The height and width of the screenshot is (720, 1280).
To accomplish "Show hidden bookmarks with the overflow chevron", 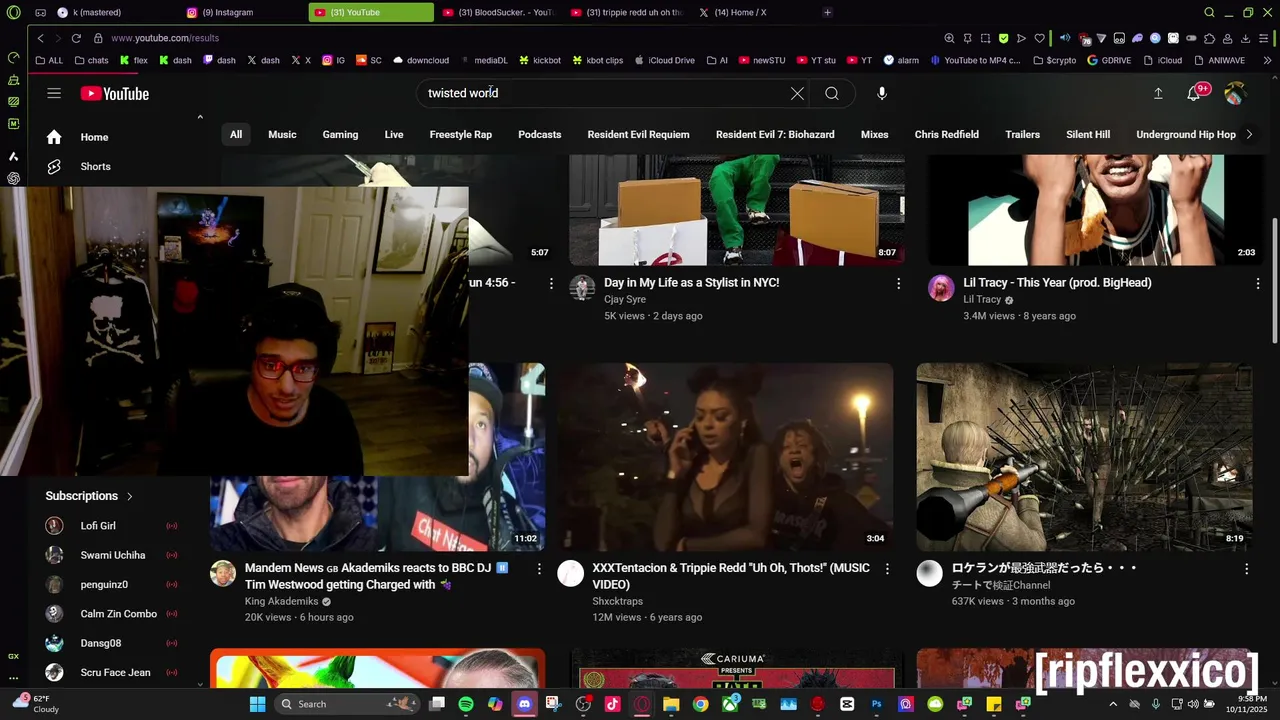I will 1267,60.
